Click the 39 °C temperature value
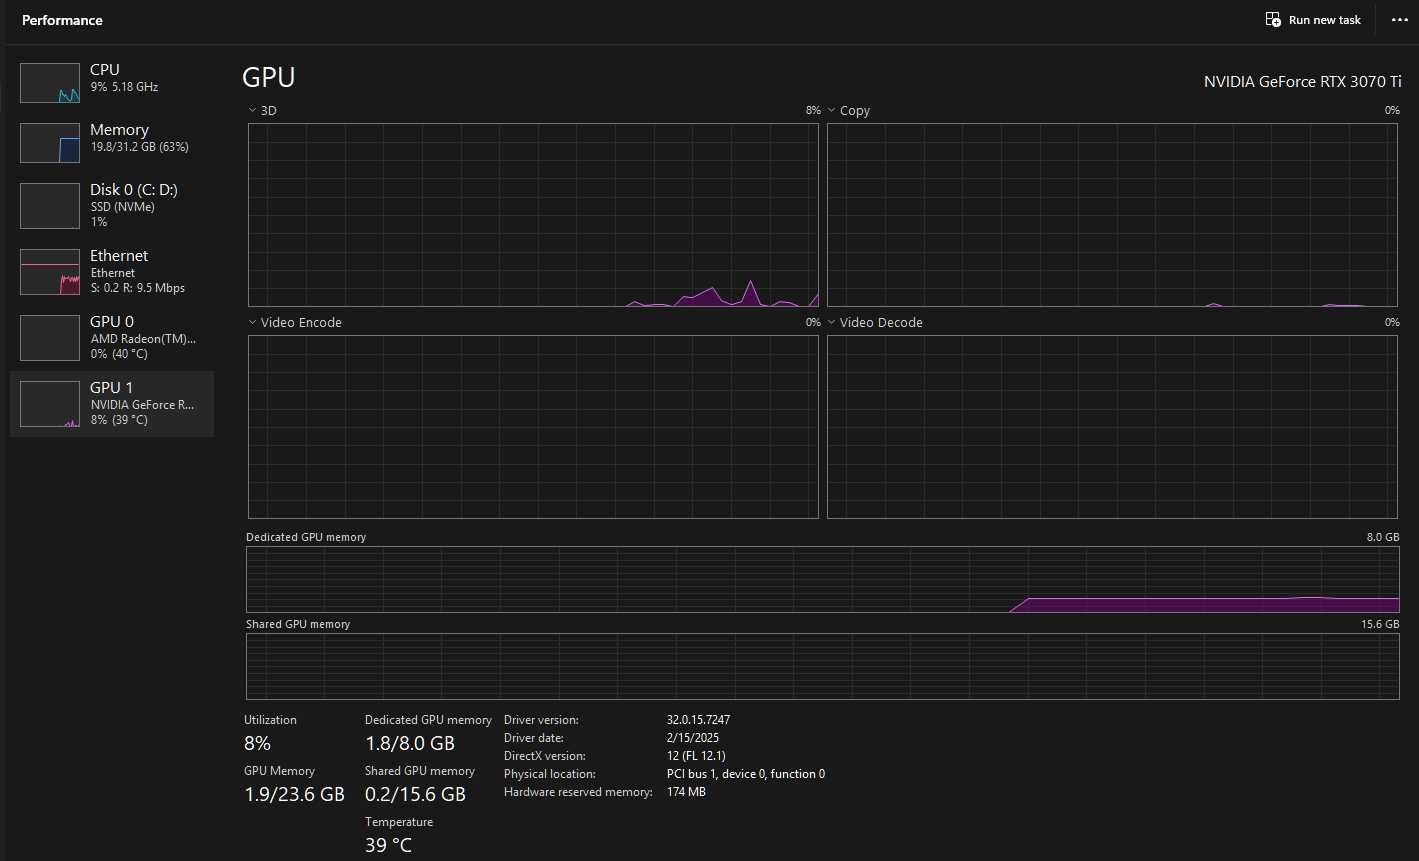 (388, 845)
